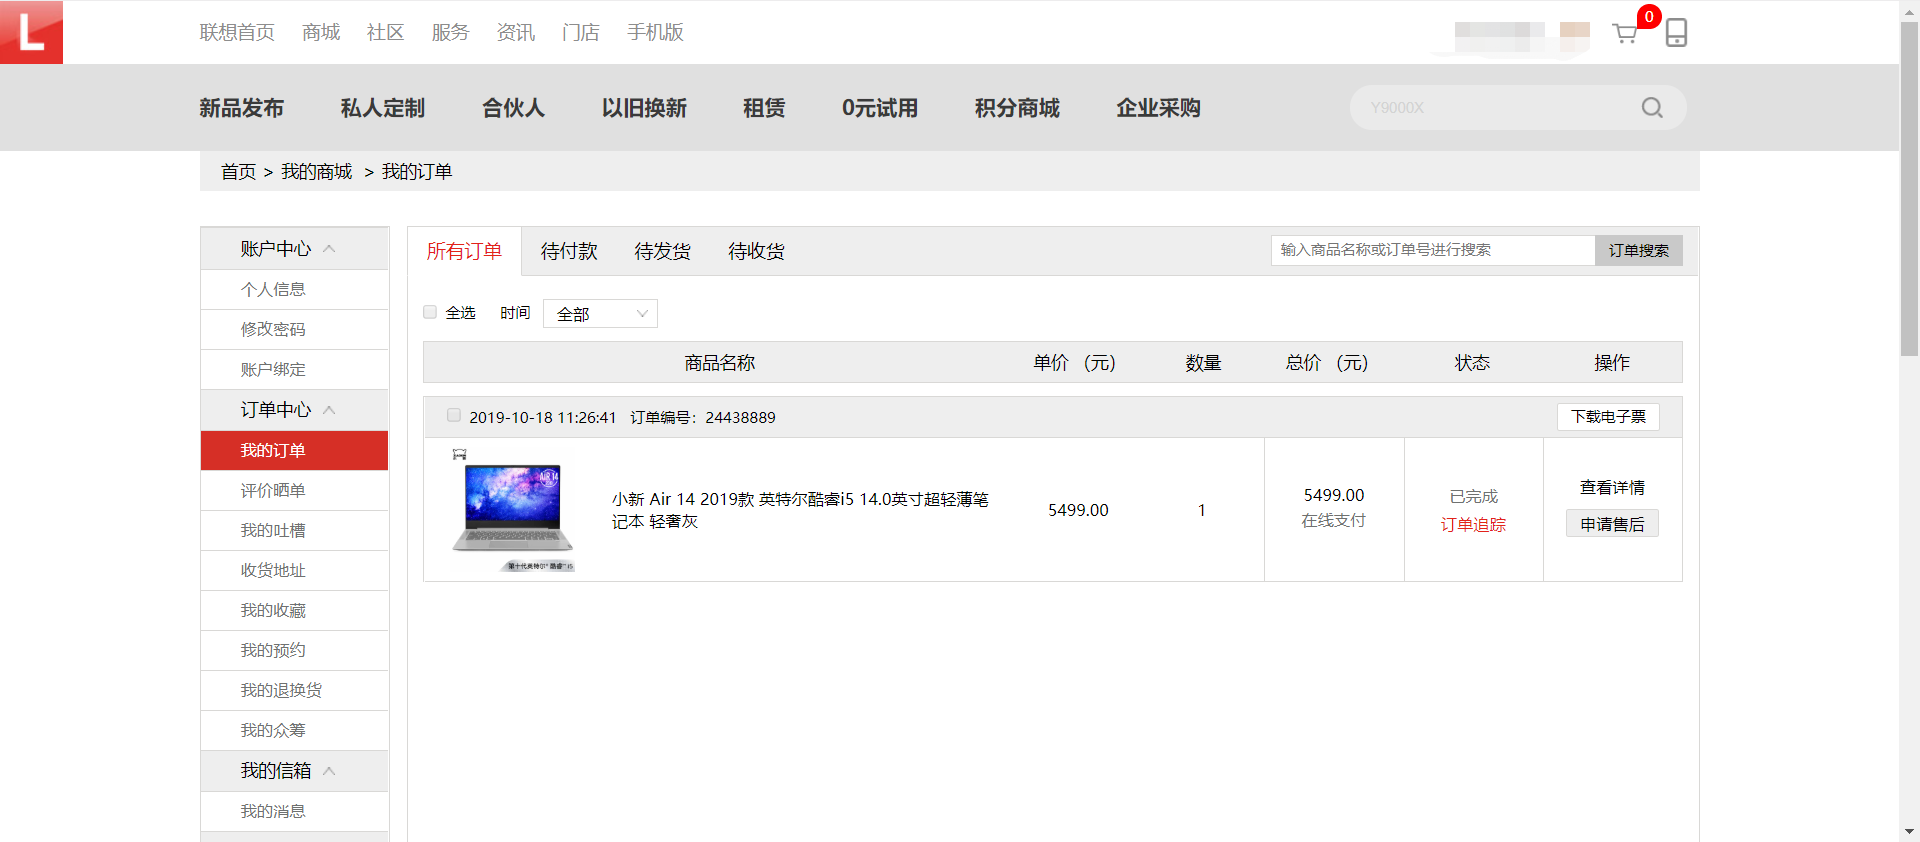The image size is (1920, 842).
Task: Click the laptop product thumbnail
Action: coord(514,512)
